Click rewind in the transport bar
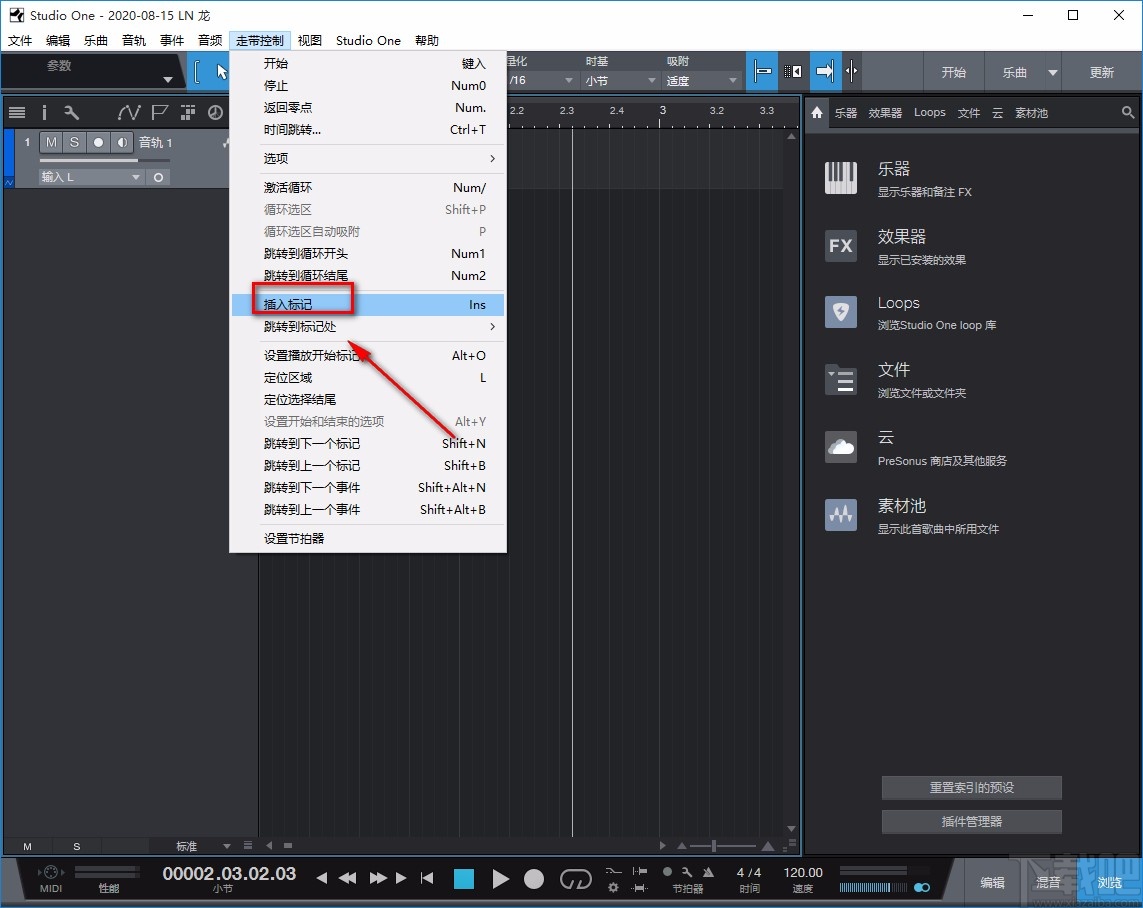The width and height of the screenshot is (1143, 908). (x=348, y=878)
